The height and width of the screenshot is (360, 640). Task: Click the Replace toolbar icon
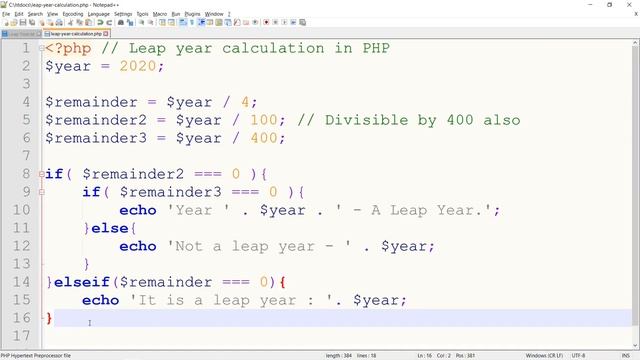pos(130,22)
